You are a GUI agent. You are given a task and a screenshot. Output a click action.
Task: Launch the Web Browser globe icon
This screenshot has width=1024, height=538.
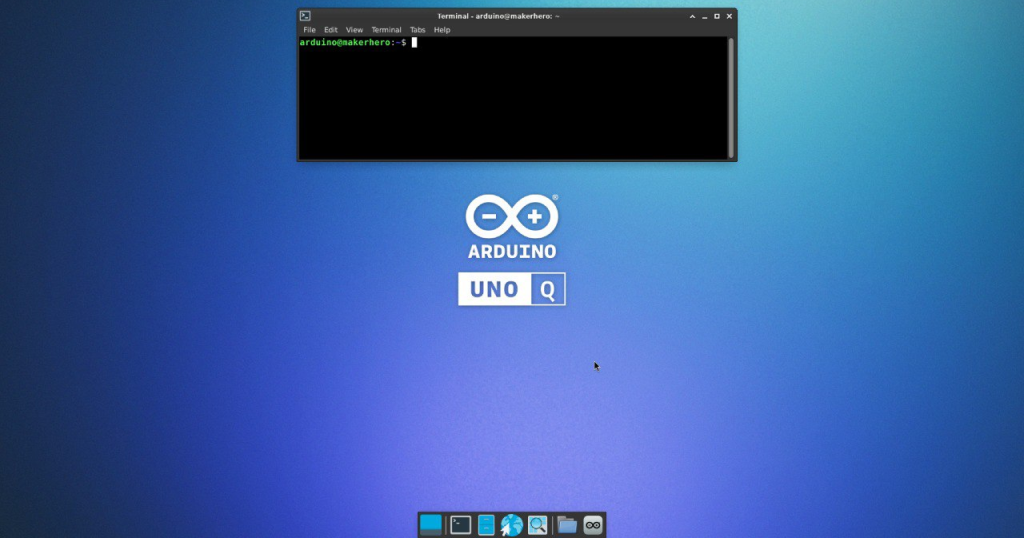tap(511, 525)
